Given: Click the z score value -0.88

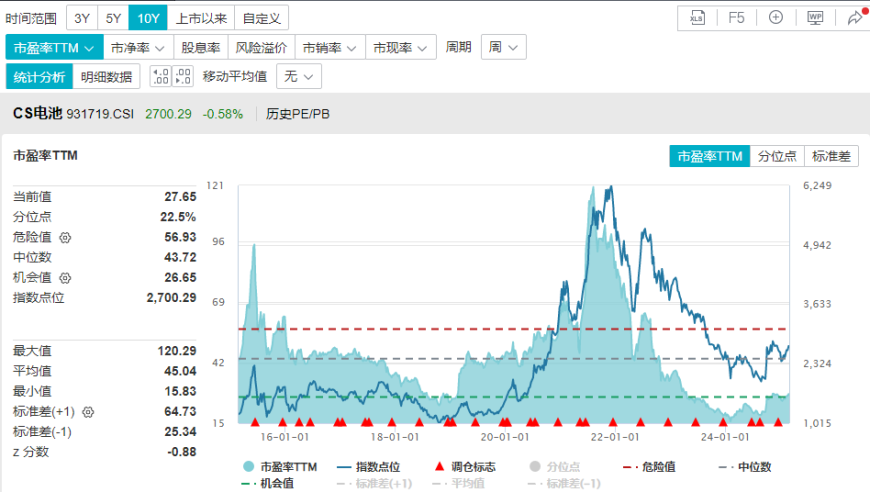Looking at the screenshot, I should [x=182, y=452].
